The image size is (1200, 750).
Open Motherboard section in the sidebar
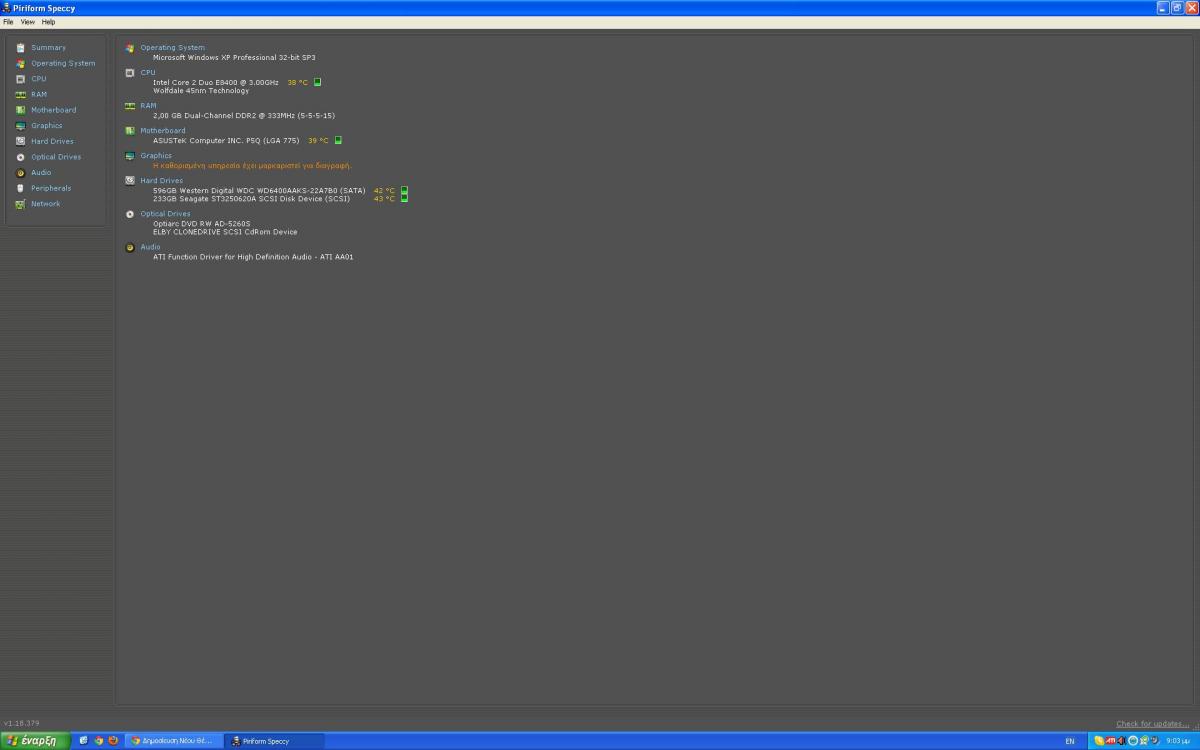[x=53, y=110]
